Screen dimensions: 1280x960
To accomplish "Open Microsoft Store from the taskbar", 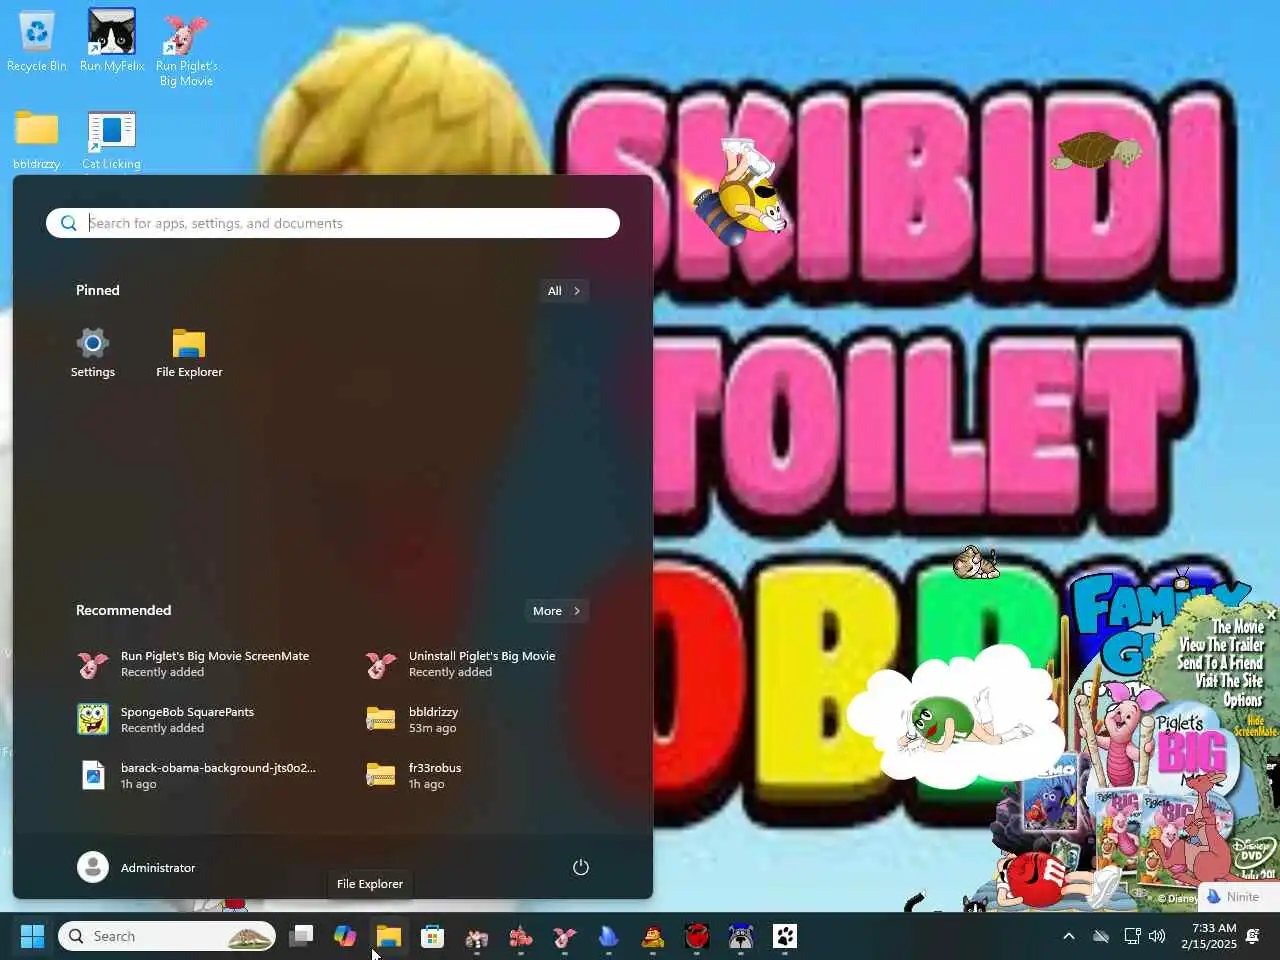I will click(x=433, y=936).
